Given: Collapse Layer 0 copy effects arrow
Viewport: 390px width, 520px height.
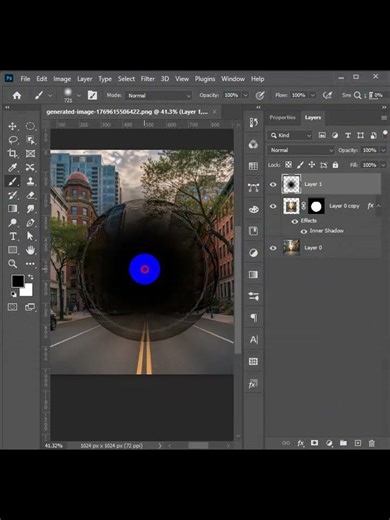Looking at the screenshot, I should [379, 206].
